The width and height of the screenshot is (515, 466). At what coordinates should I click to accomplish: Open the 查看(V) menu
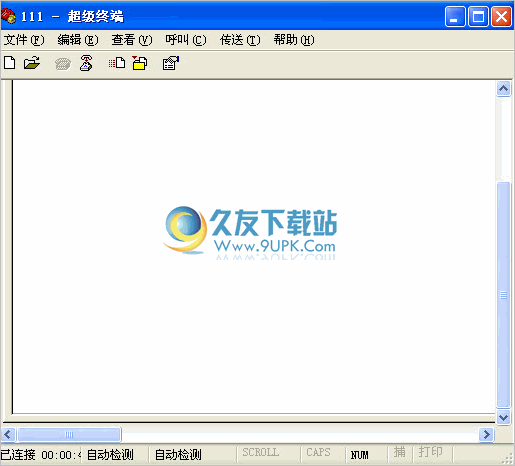(132, 40)
